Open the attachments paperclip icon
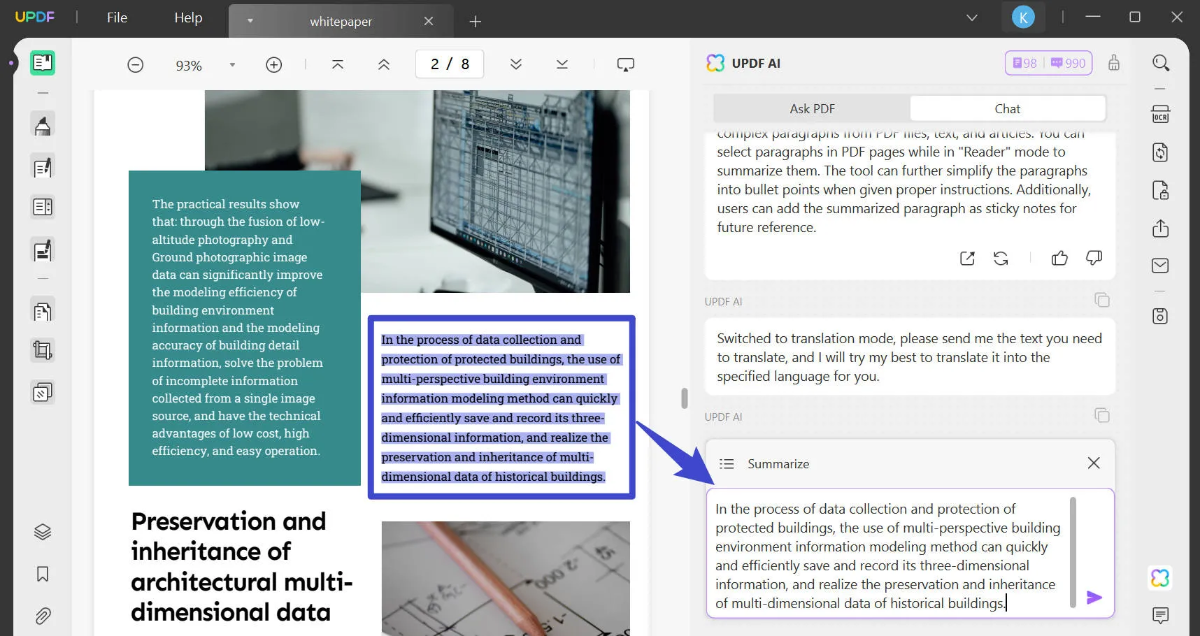Image resolution: width=1200 pixels, height=636 pixels. pyautogui.click(x=42, y=615)
